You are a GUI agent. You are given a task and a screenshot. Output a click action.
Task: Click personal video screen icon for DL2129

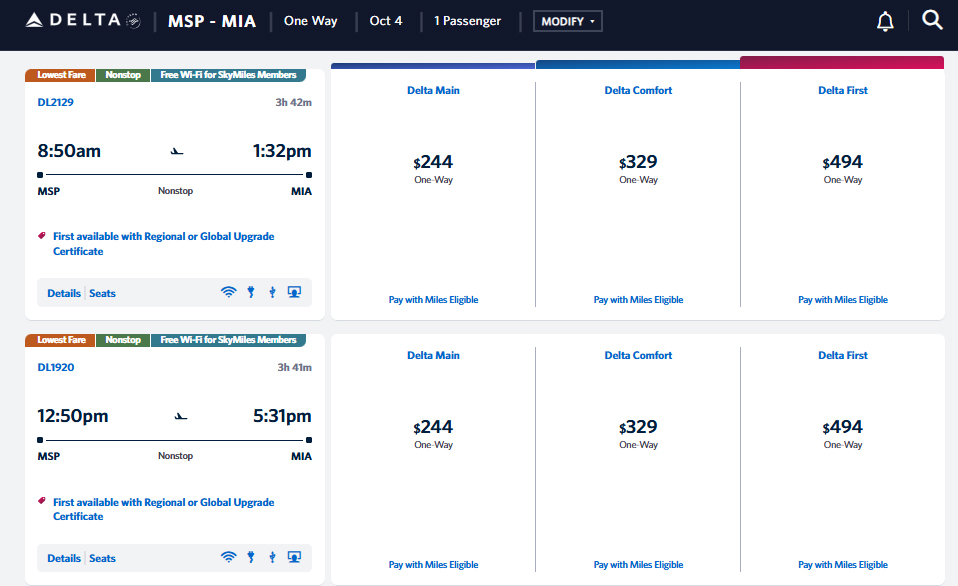point(294,292)
